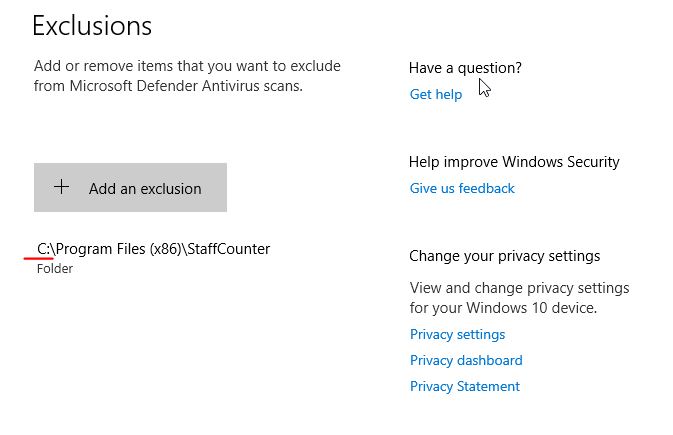The height and width of the screenshot is (435, 673).
Task: Open the Privacy dashboard link
Action: [x=466, y=360]
